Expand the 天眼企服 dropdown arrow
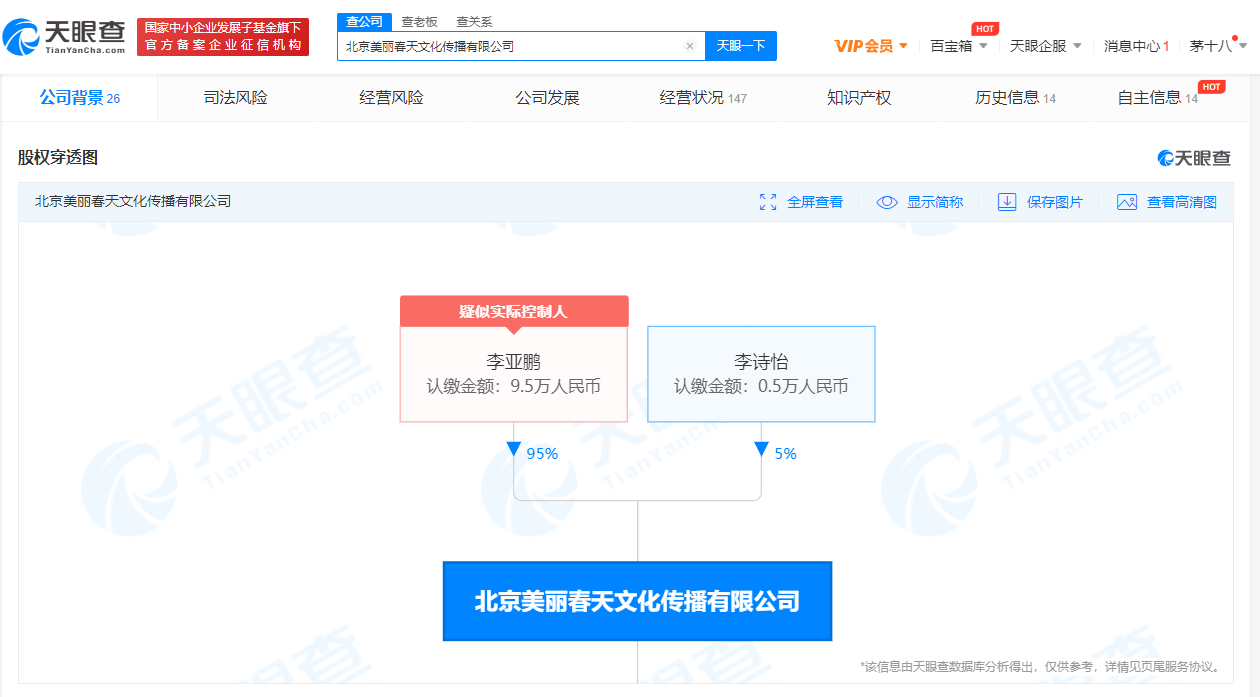Screen dimensions: 1260x697 coord(1077,46)
